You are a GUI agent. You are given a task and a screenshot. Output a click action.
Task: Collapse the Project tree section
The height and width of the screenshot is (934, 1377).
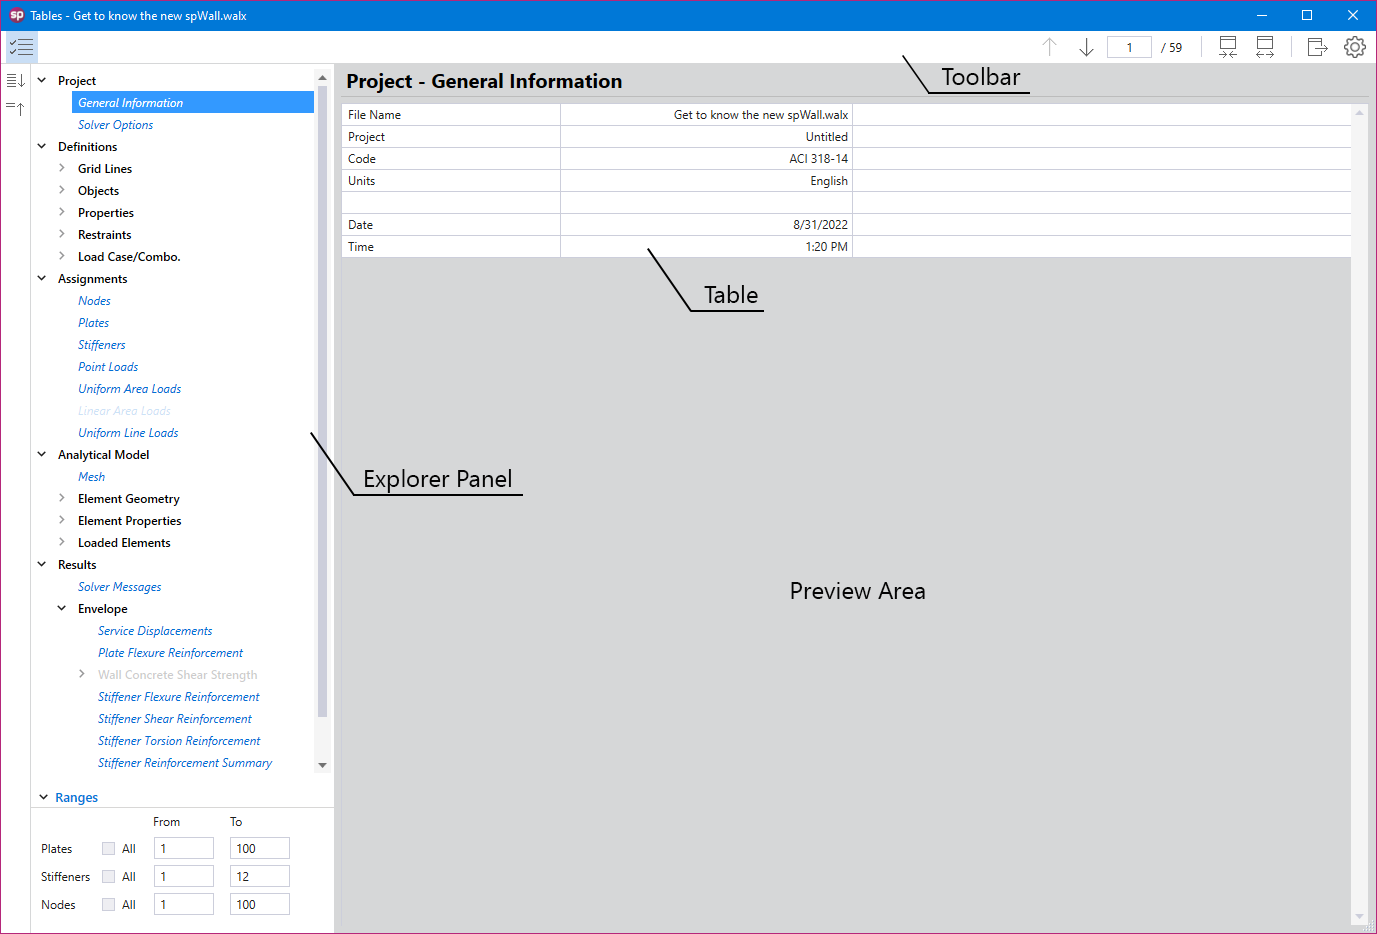pos(42,80)
